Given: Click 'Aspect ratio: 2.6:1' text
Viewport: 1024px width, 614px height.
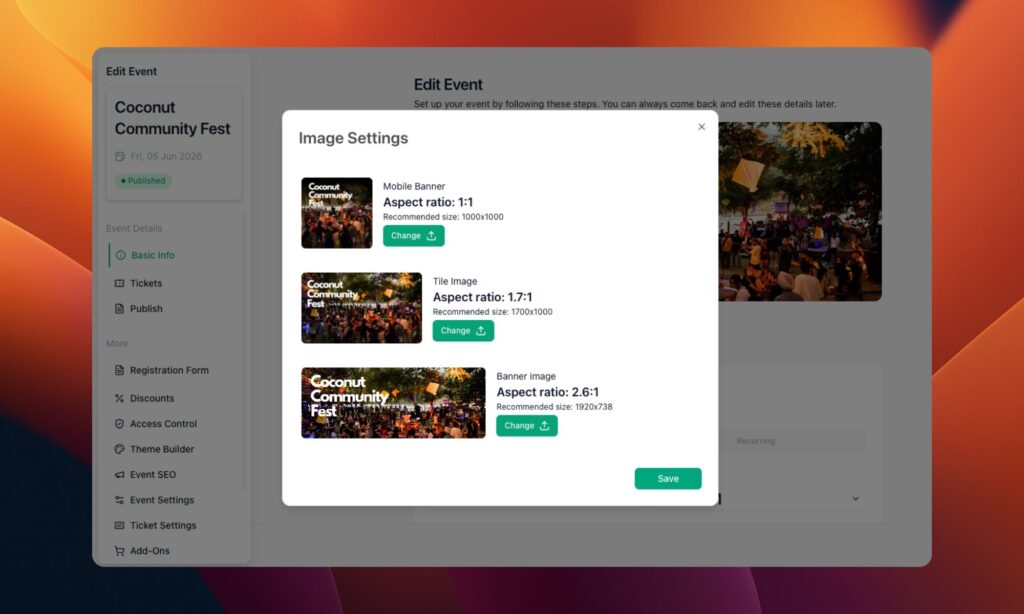Looking at the screenshot, I should (x=547, y=393).
